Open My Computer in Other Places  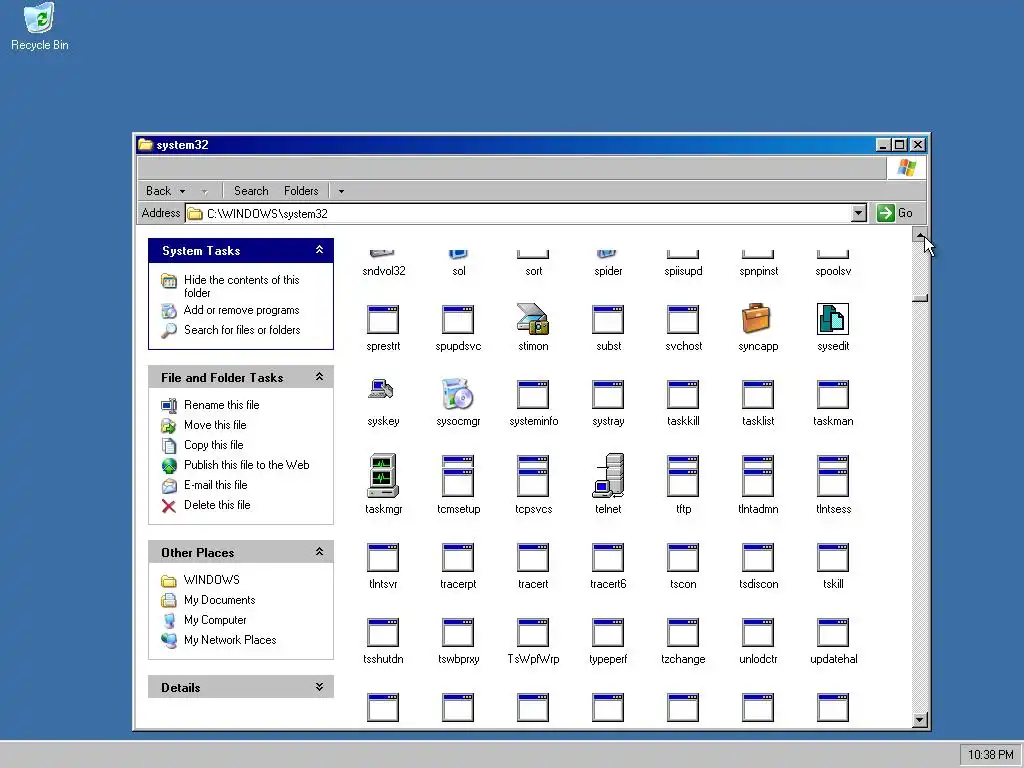216,620
